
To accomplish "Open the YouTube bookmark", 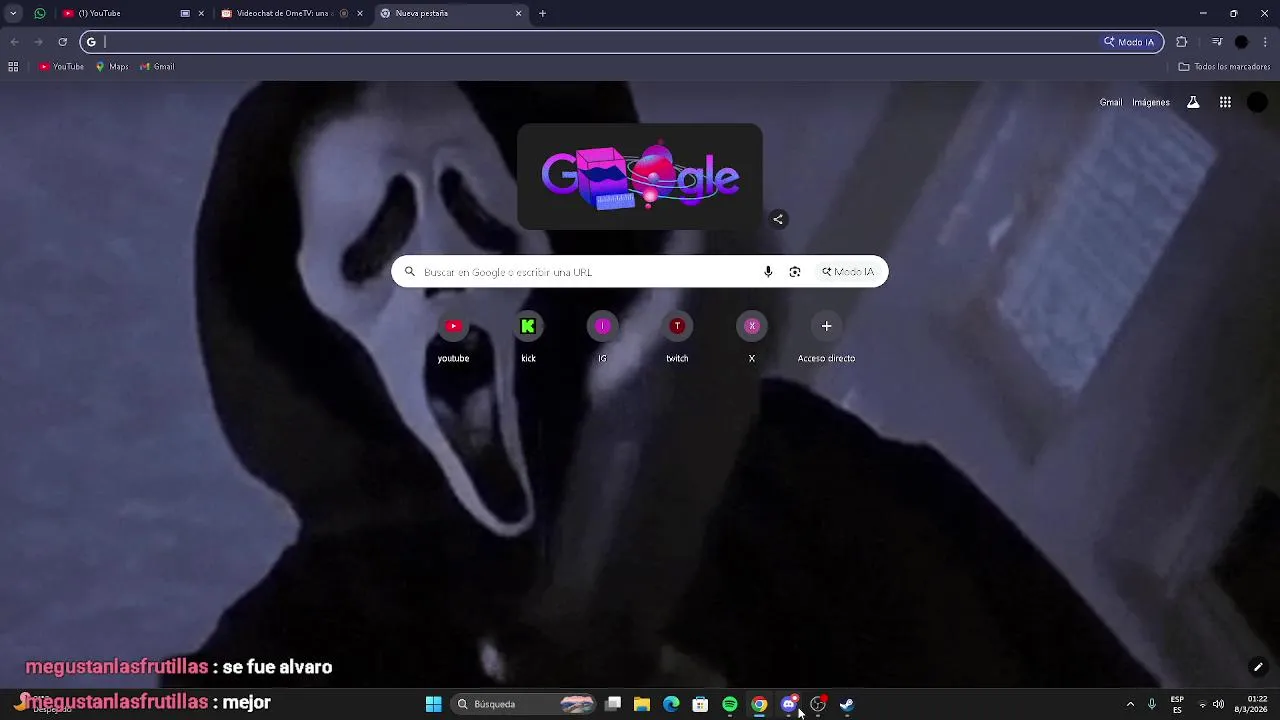I will click(61, 67).
